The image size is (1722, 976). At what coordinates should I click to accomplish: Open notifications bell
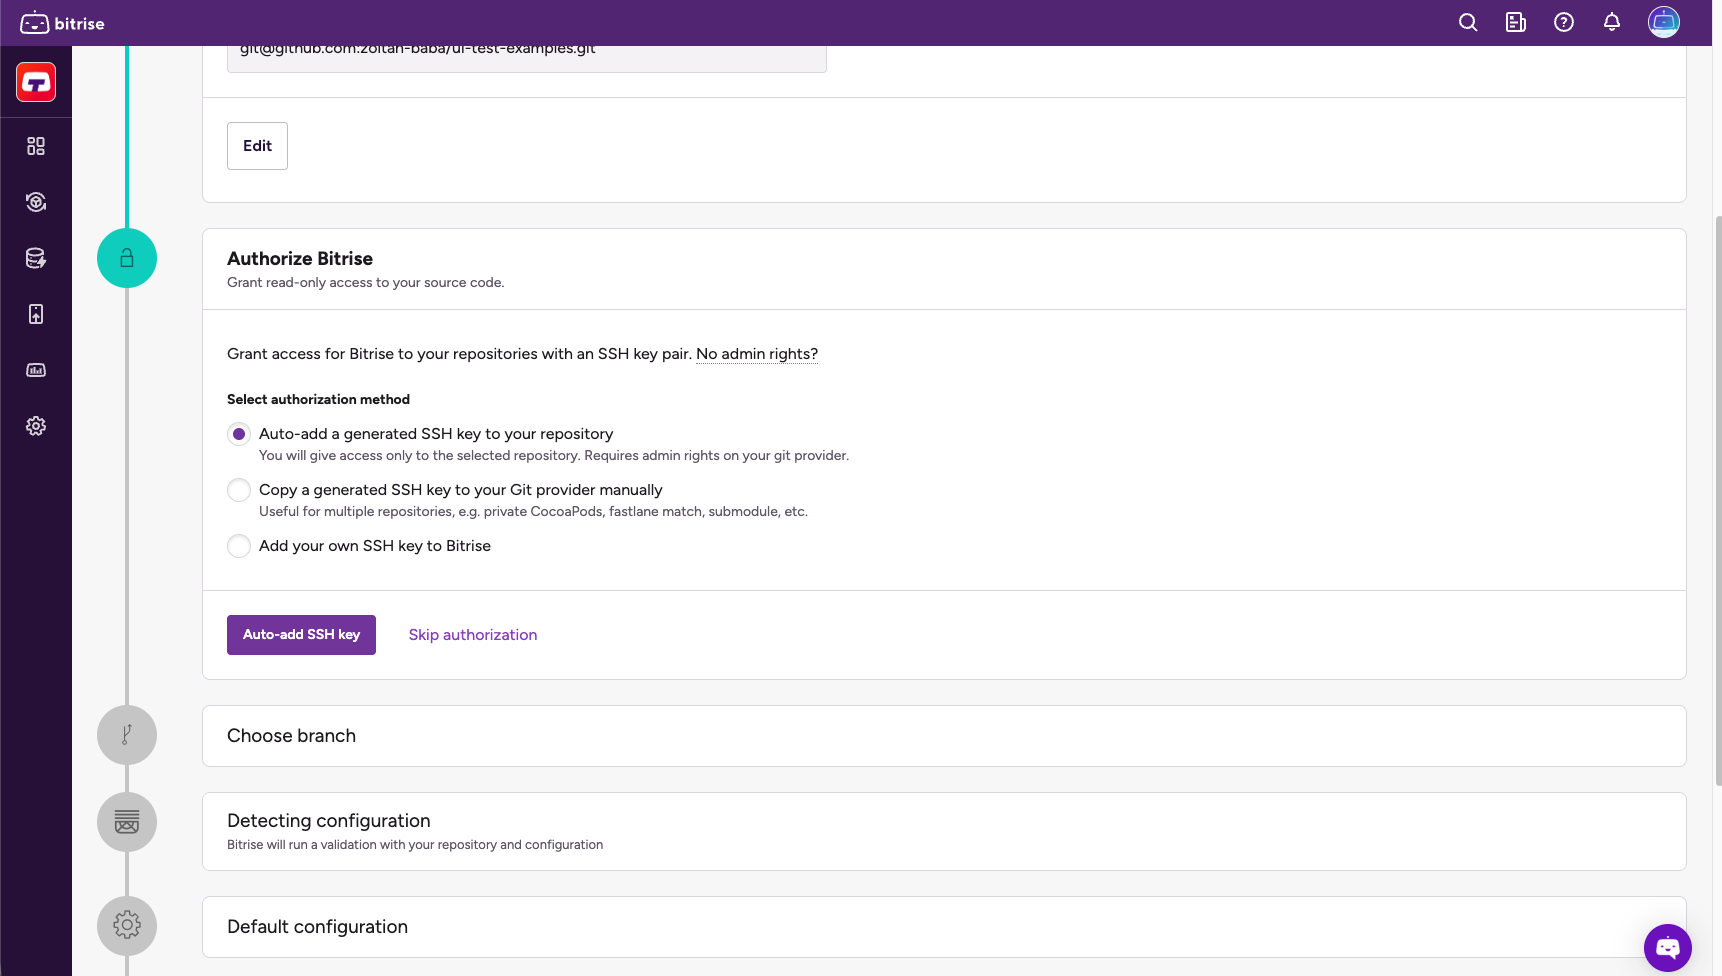(x=1611, y=22)
